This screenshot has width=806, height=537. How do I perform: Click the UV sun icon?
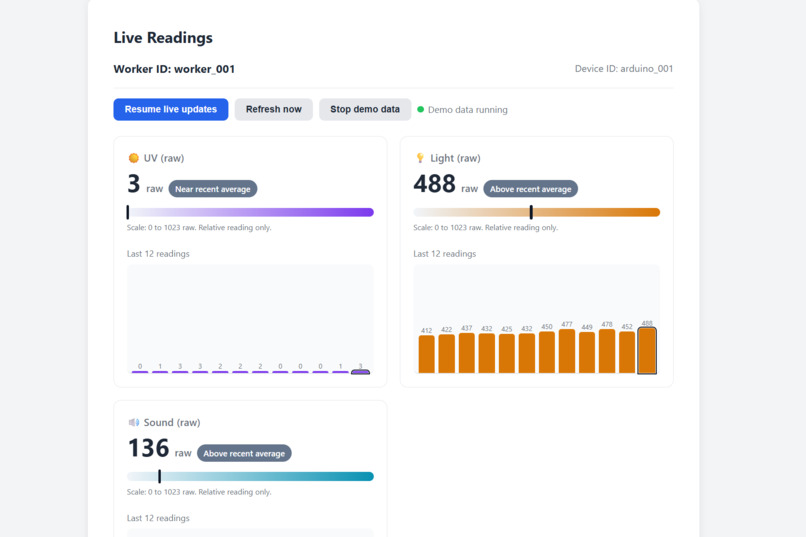click(134, 158)
